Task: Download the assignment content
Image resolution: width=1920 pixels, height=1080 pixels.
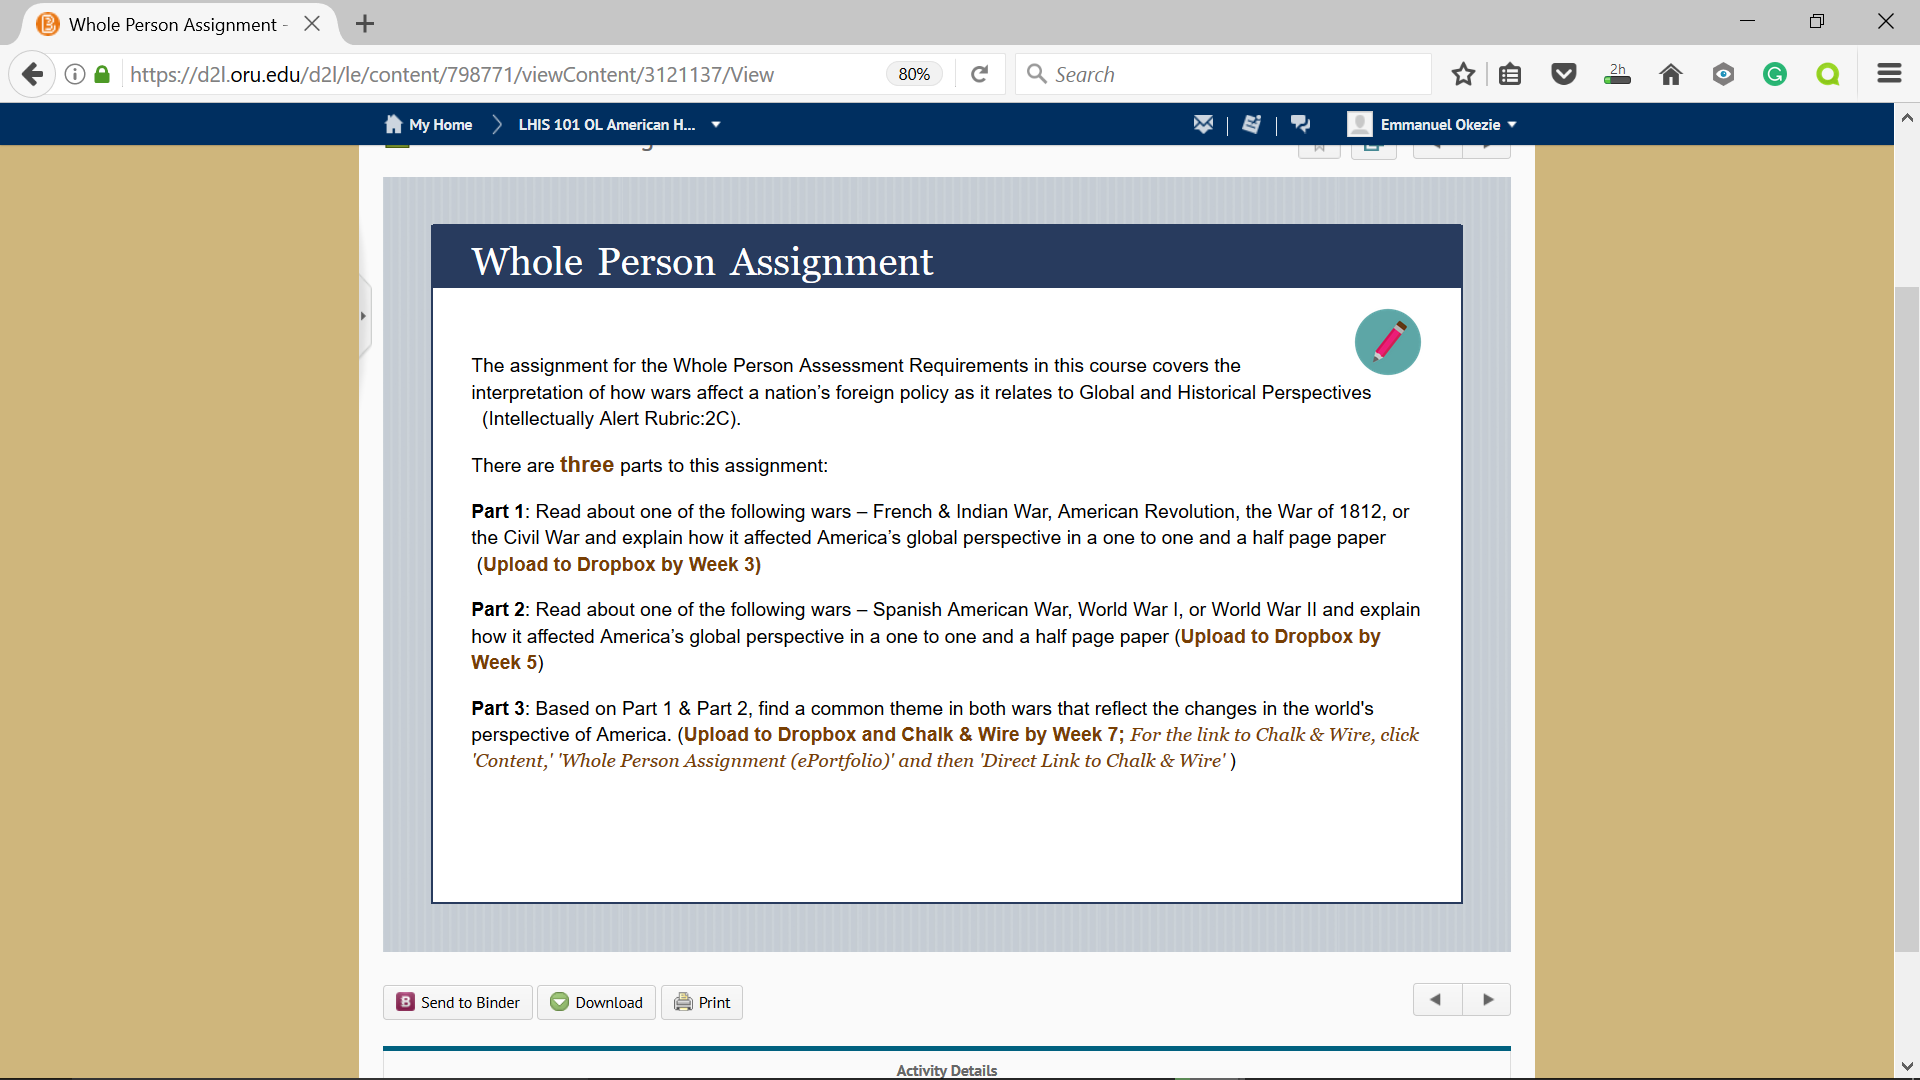Action: (x=597, y=1002)
